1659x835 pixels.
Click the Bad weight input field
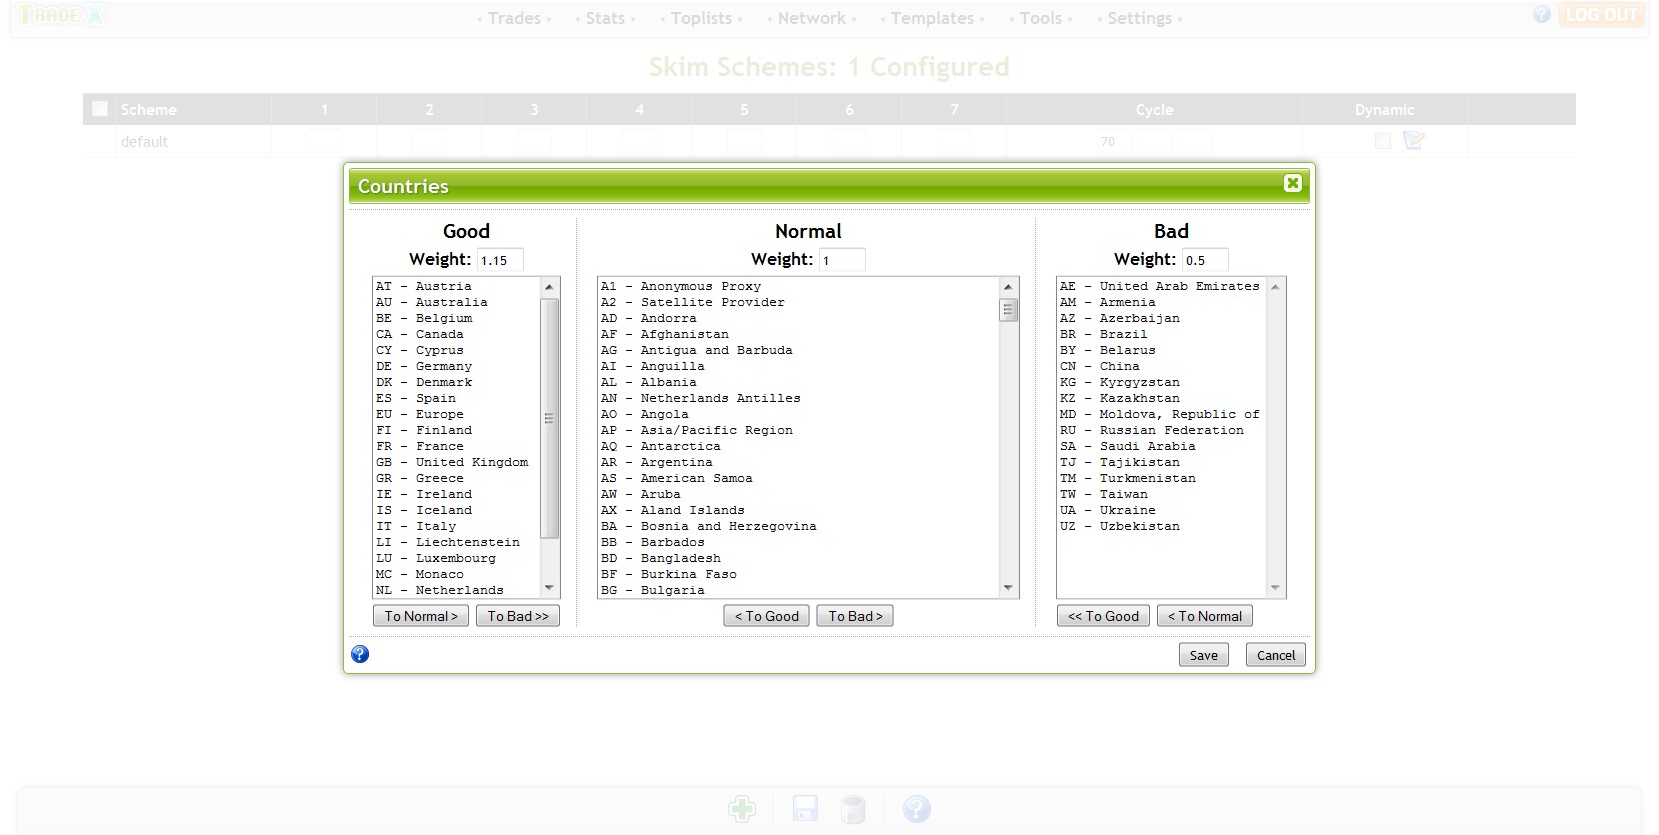tap(1204, 260)
